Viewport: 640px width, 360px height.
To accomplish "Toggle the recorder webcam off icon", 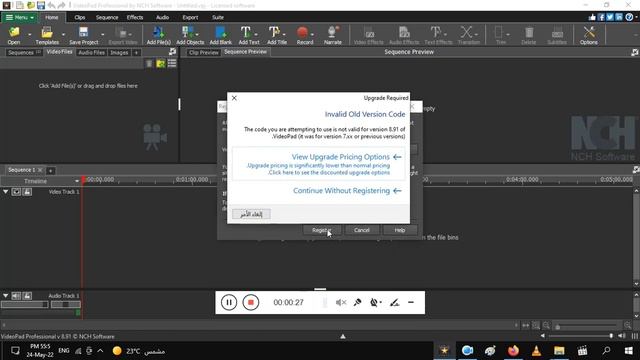I will click(x=374, y=302).
